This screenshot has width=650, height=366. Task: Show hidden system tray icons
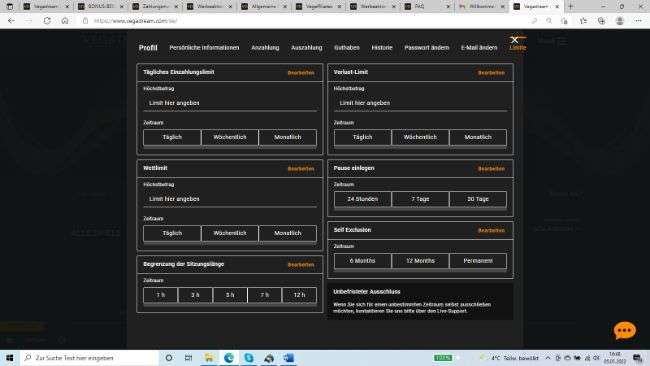tap(548, 358)
